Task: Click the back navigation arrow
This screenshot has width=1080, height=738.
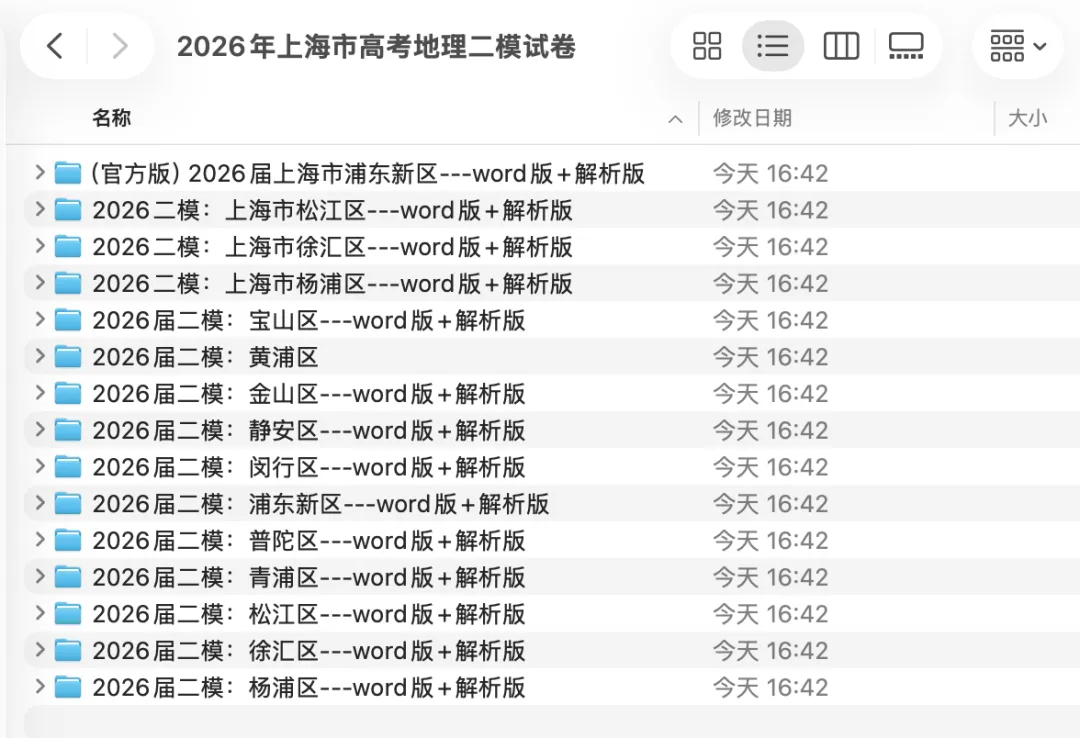Action: click(x=55, y=45)
